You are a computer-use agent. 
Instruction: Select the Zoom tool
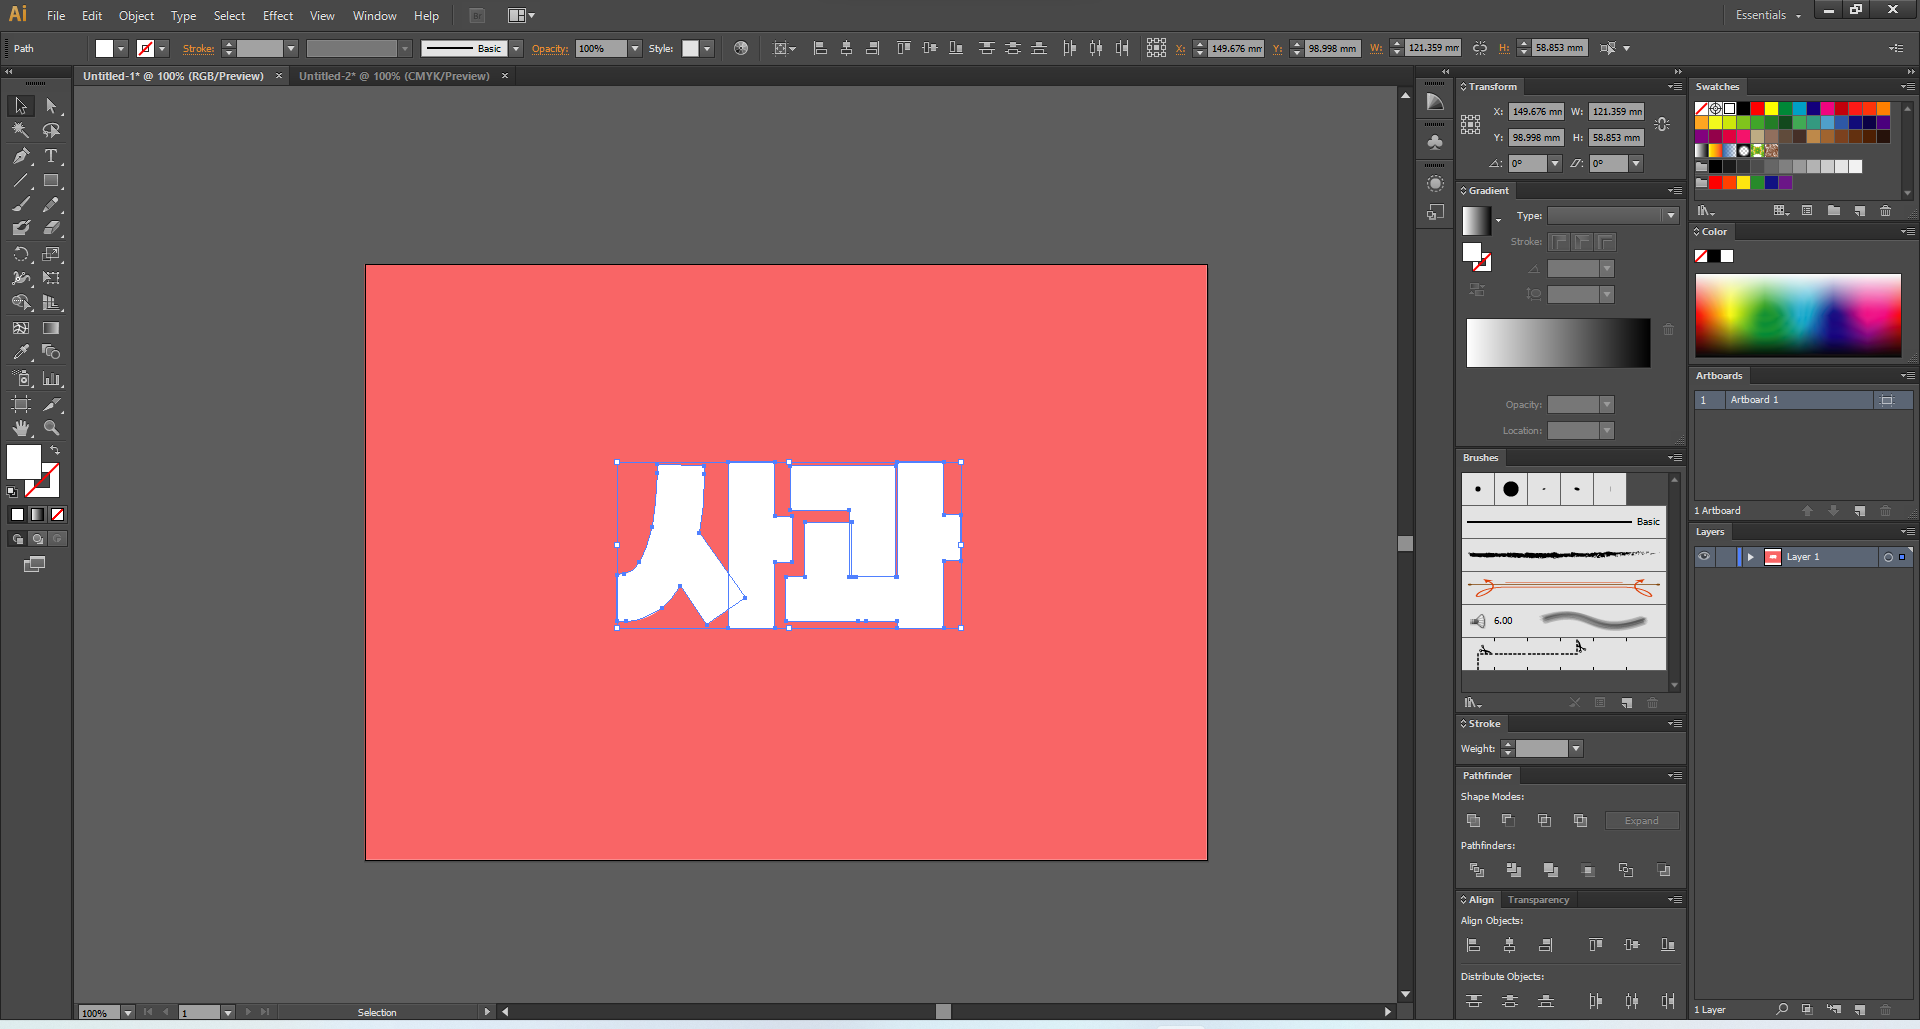click(x=51, y=428)
